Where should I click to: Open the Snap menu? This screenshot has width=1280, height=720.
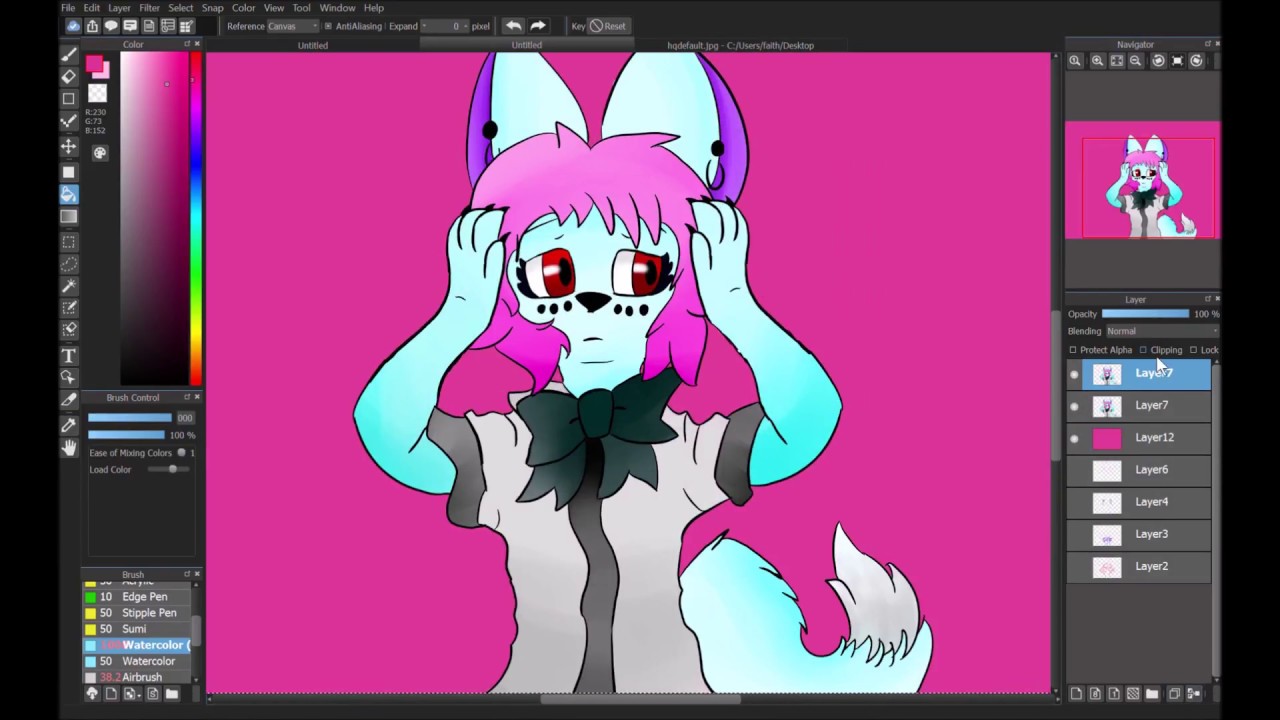click(212, 8)
